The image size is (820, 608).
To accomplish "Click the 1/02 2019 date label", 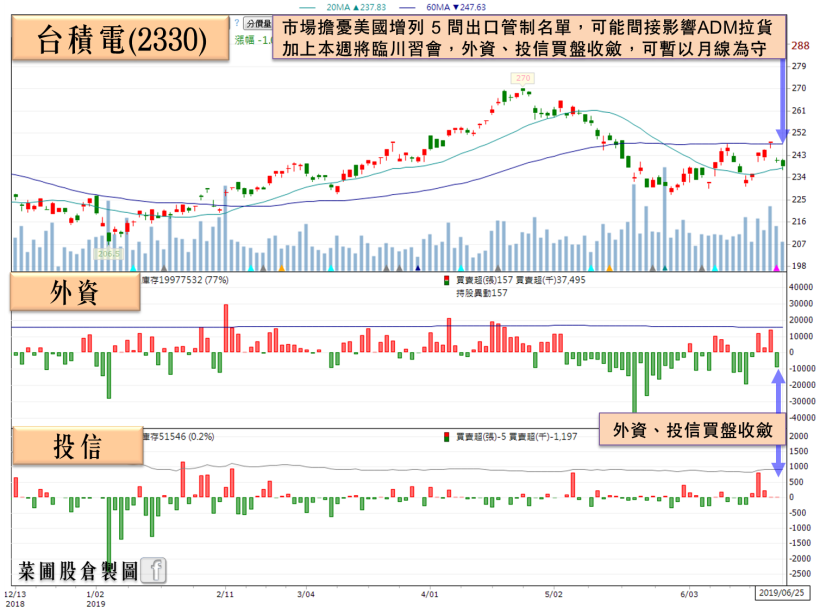I will (x=95, y=599).
